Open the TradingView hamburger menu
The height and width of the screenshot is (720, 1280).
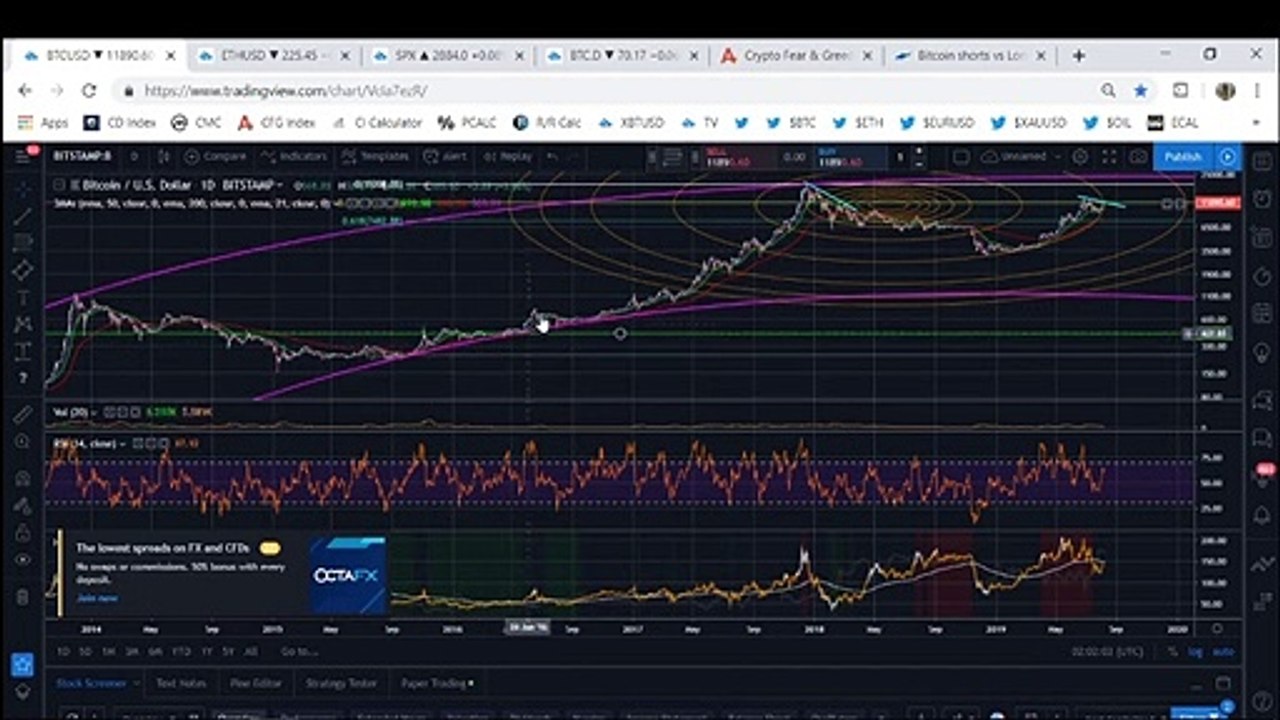(23, 156)
